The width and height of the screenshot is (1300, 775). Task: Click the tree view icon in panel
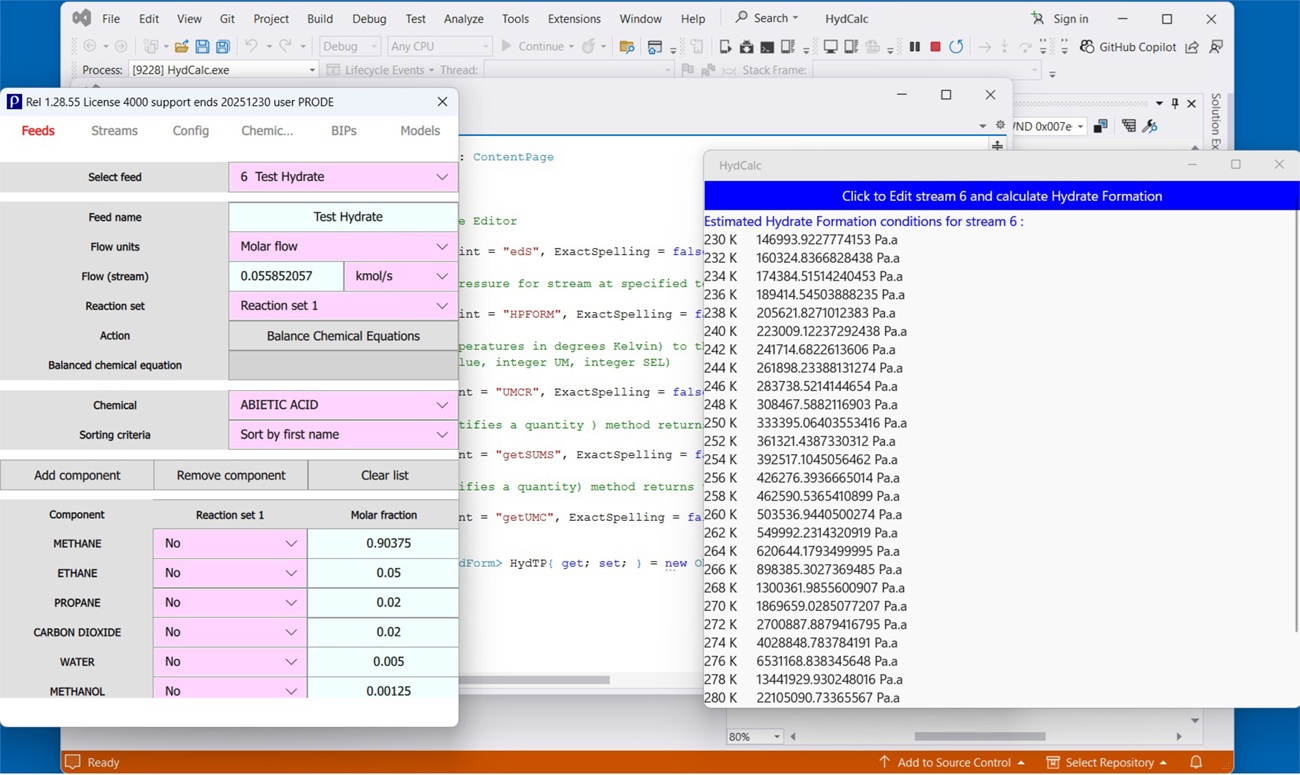(1129, 126)
